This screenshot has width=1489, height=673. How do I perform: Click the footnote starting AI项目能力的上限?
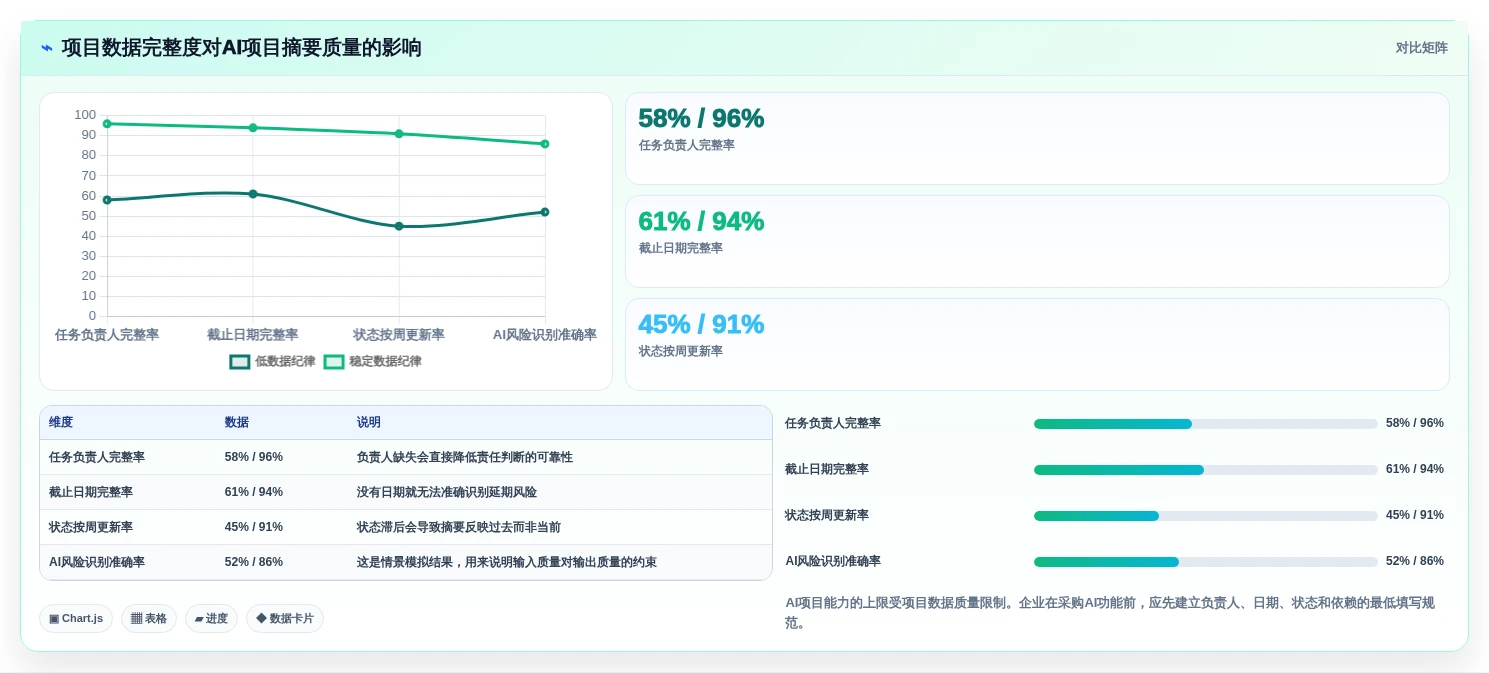(x=1110, y=612)
